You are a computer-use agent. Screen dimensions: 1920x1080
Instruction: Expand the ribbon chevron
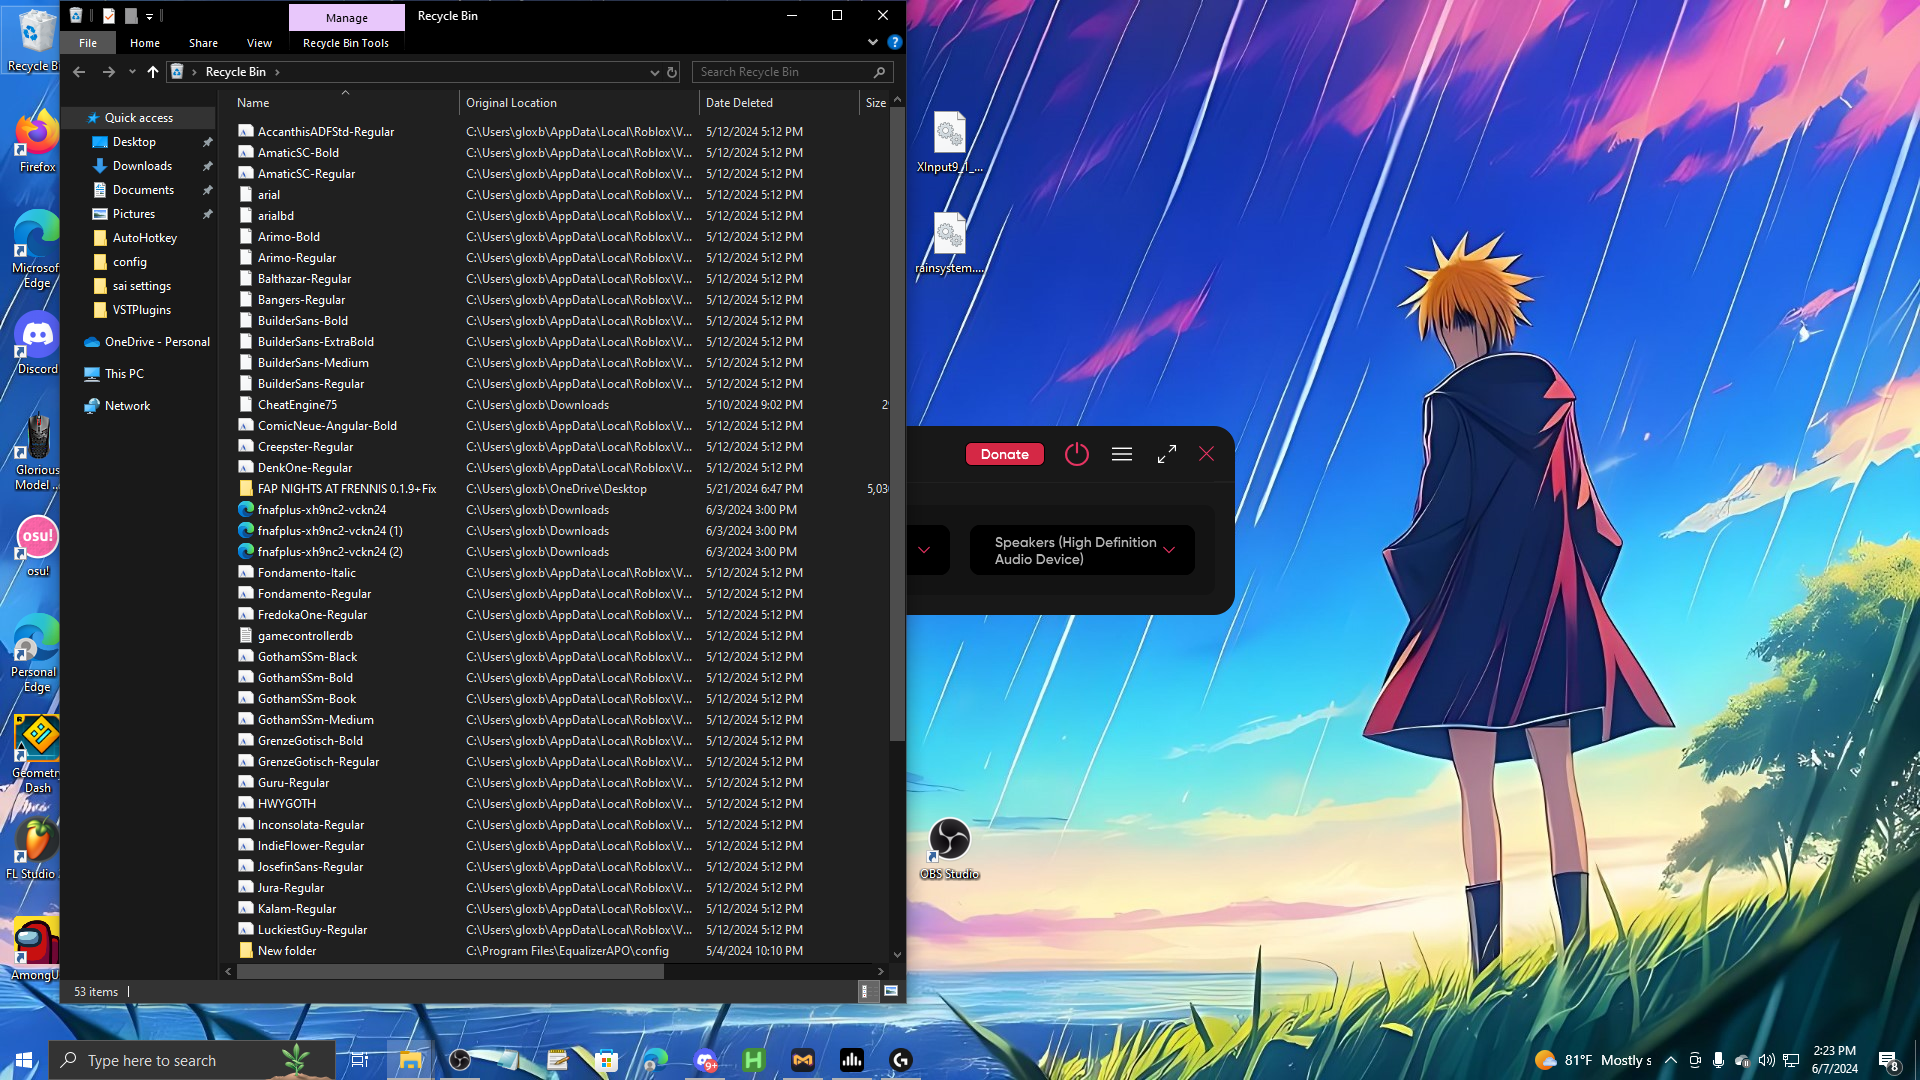click(872, 43)
